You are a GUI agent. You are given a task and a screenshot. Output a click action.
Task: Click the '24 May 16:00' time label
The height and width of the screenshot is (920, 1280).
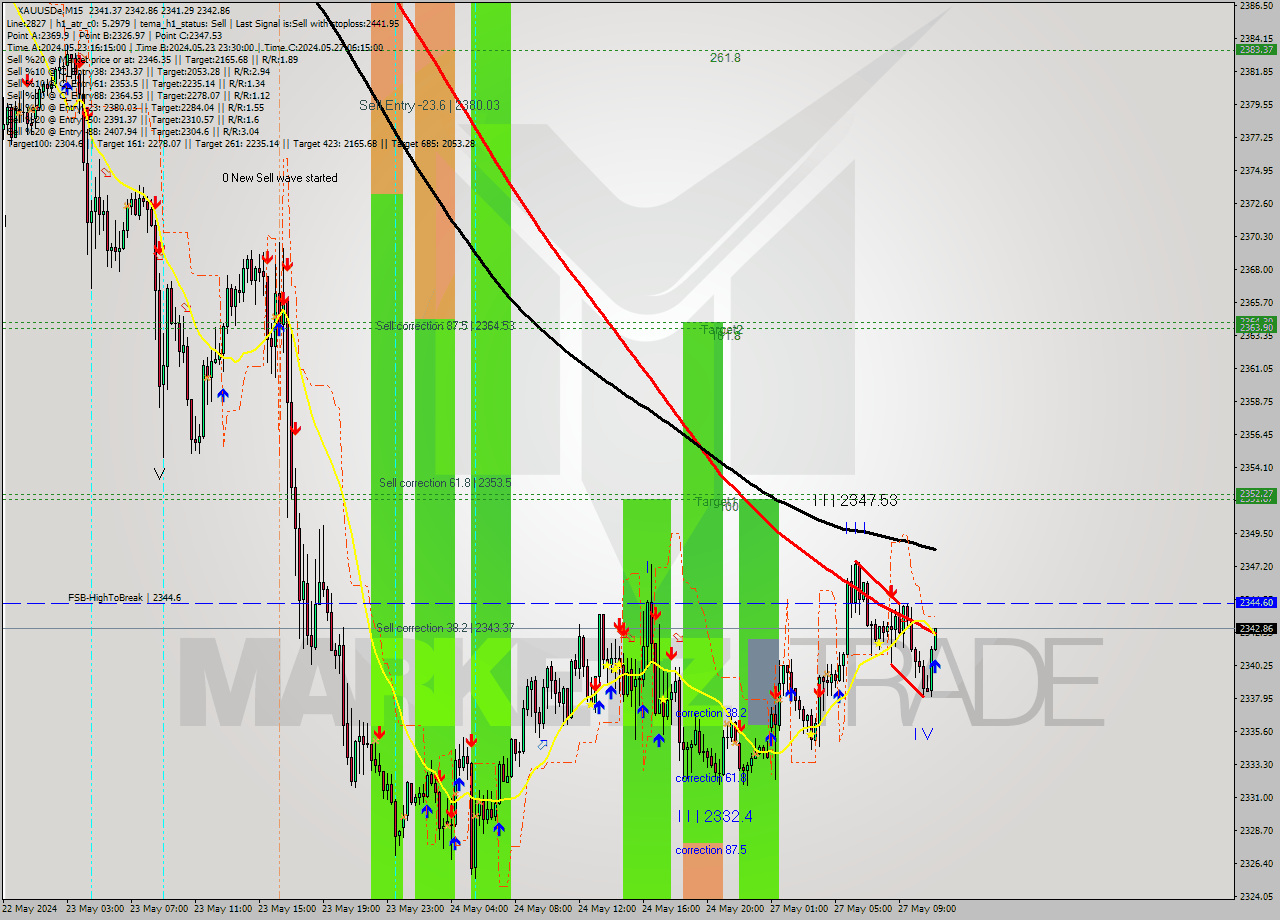click(671, 909)
